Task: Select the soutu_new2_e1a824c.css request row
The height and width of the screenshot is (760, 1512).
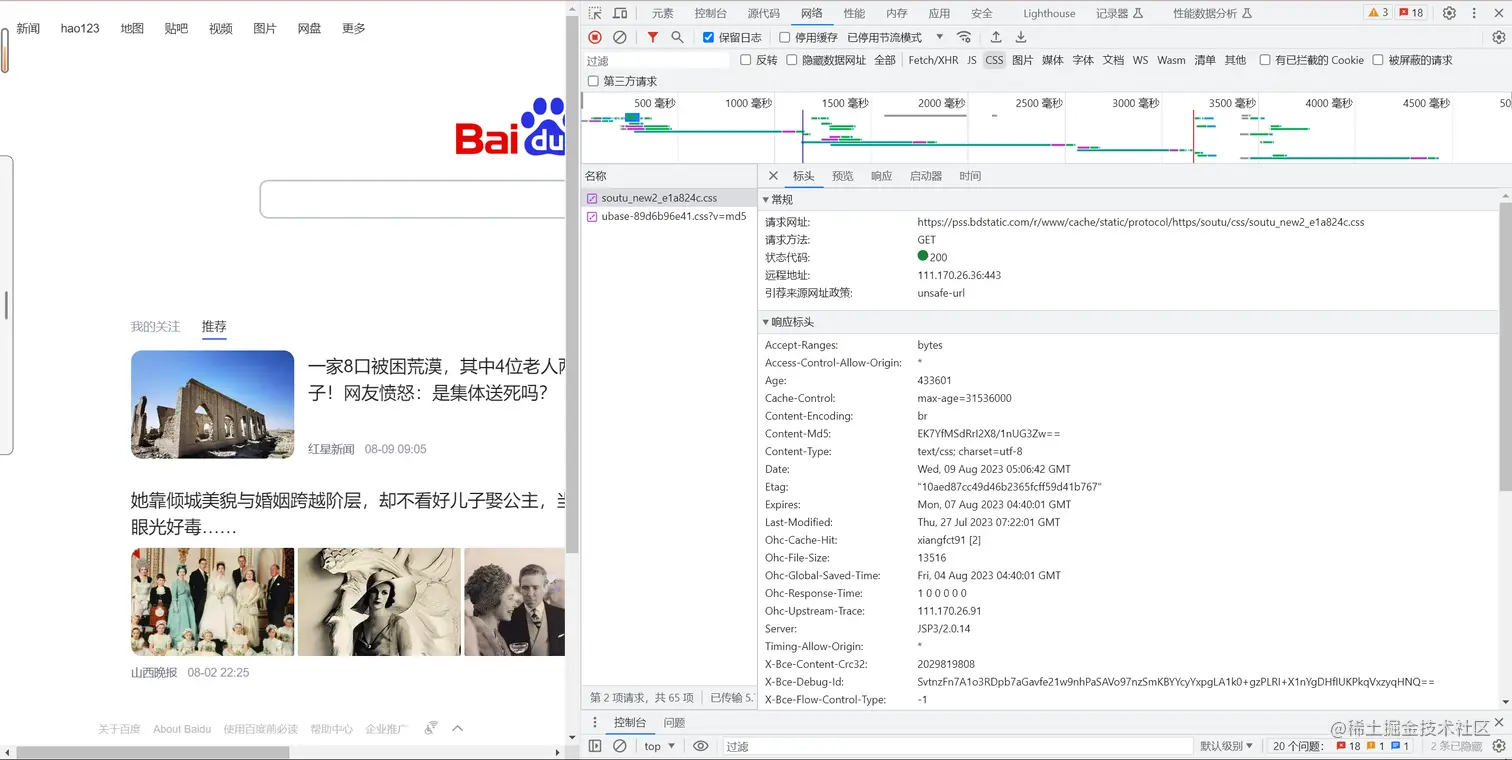Action: coord(669,198)
